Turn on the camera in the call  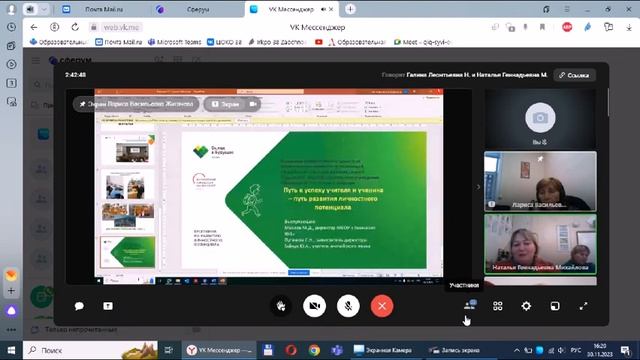314,306
